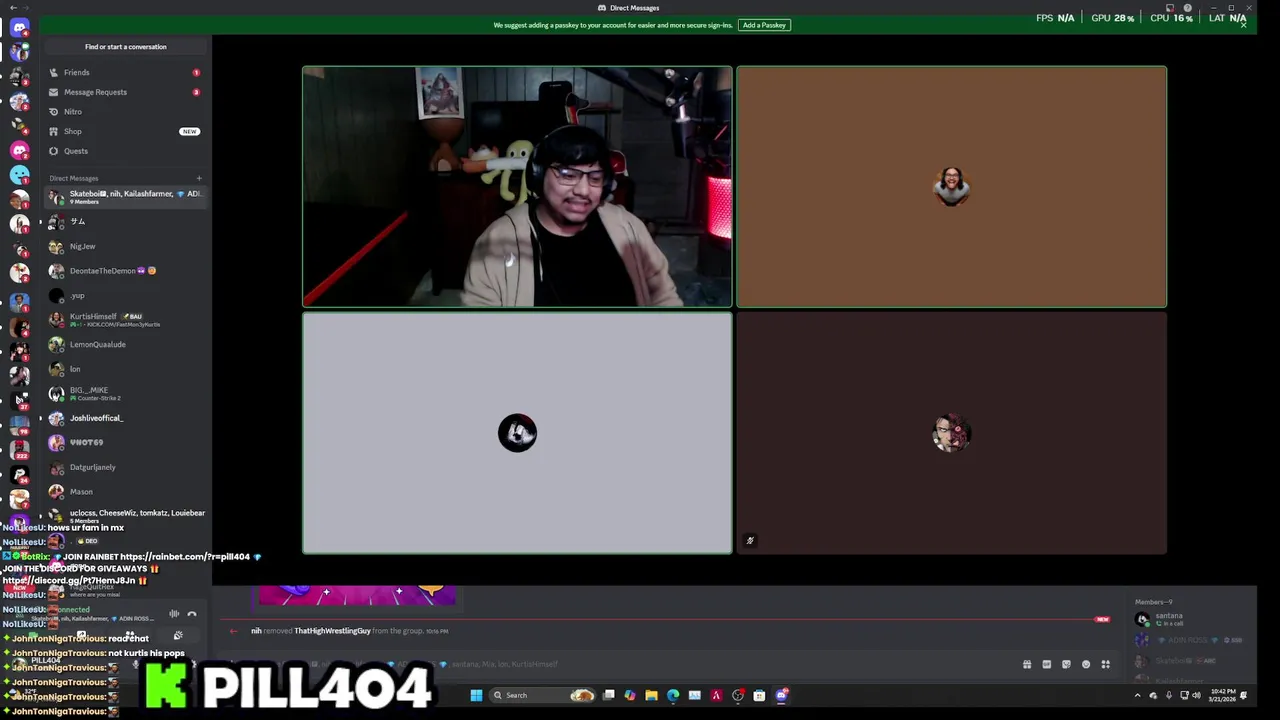Open DM with DeontaeTheDemon
The height and width of the screenshot is (720, 1280).
coord(125,271)
